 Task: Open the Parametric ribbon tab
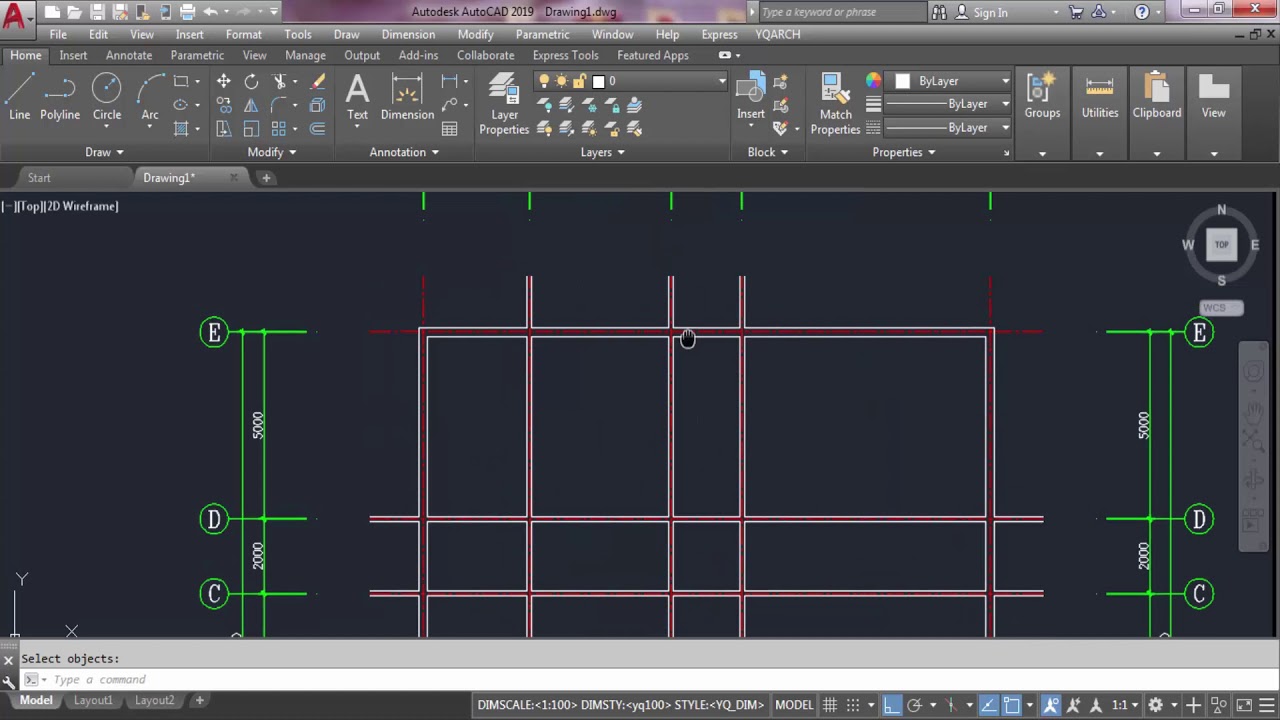click(x=197, y=55)
